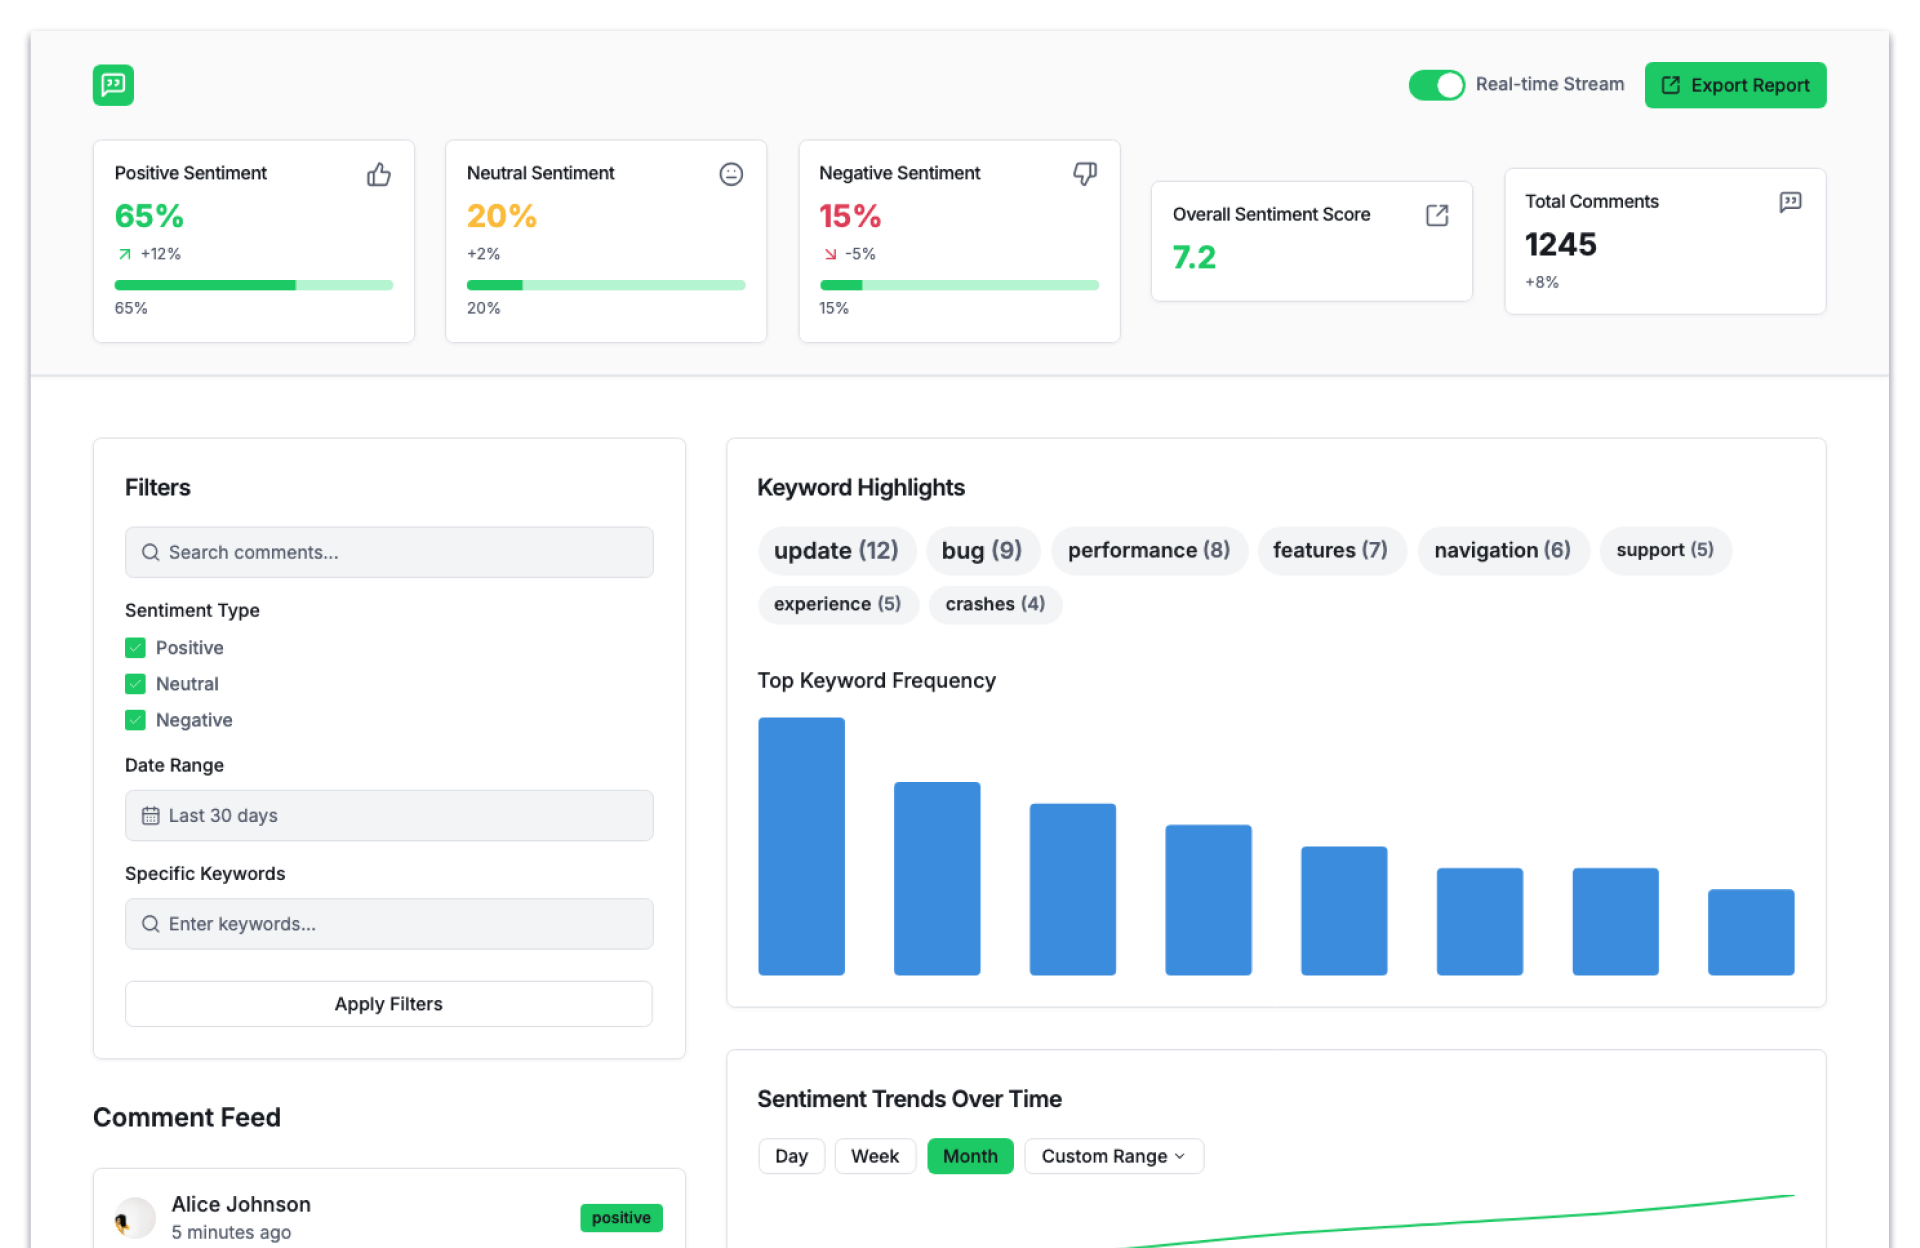Click the calendar icon in Date Range

[x=150, y=816]
